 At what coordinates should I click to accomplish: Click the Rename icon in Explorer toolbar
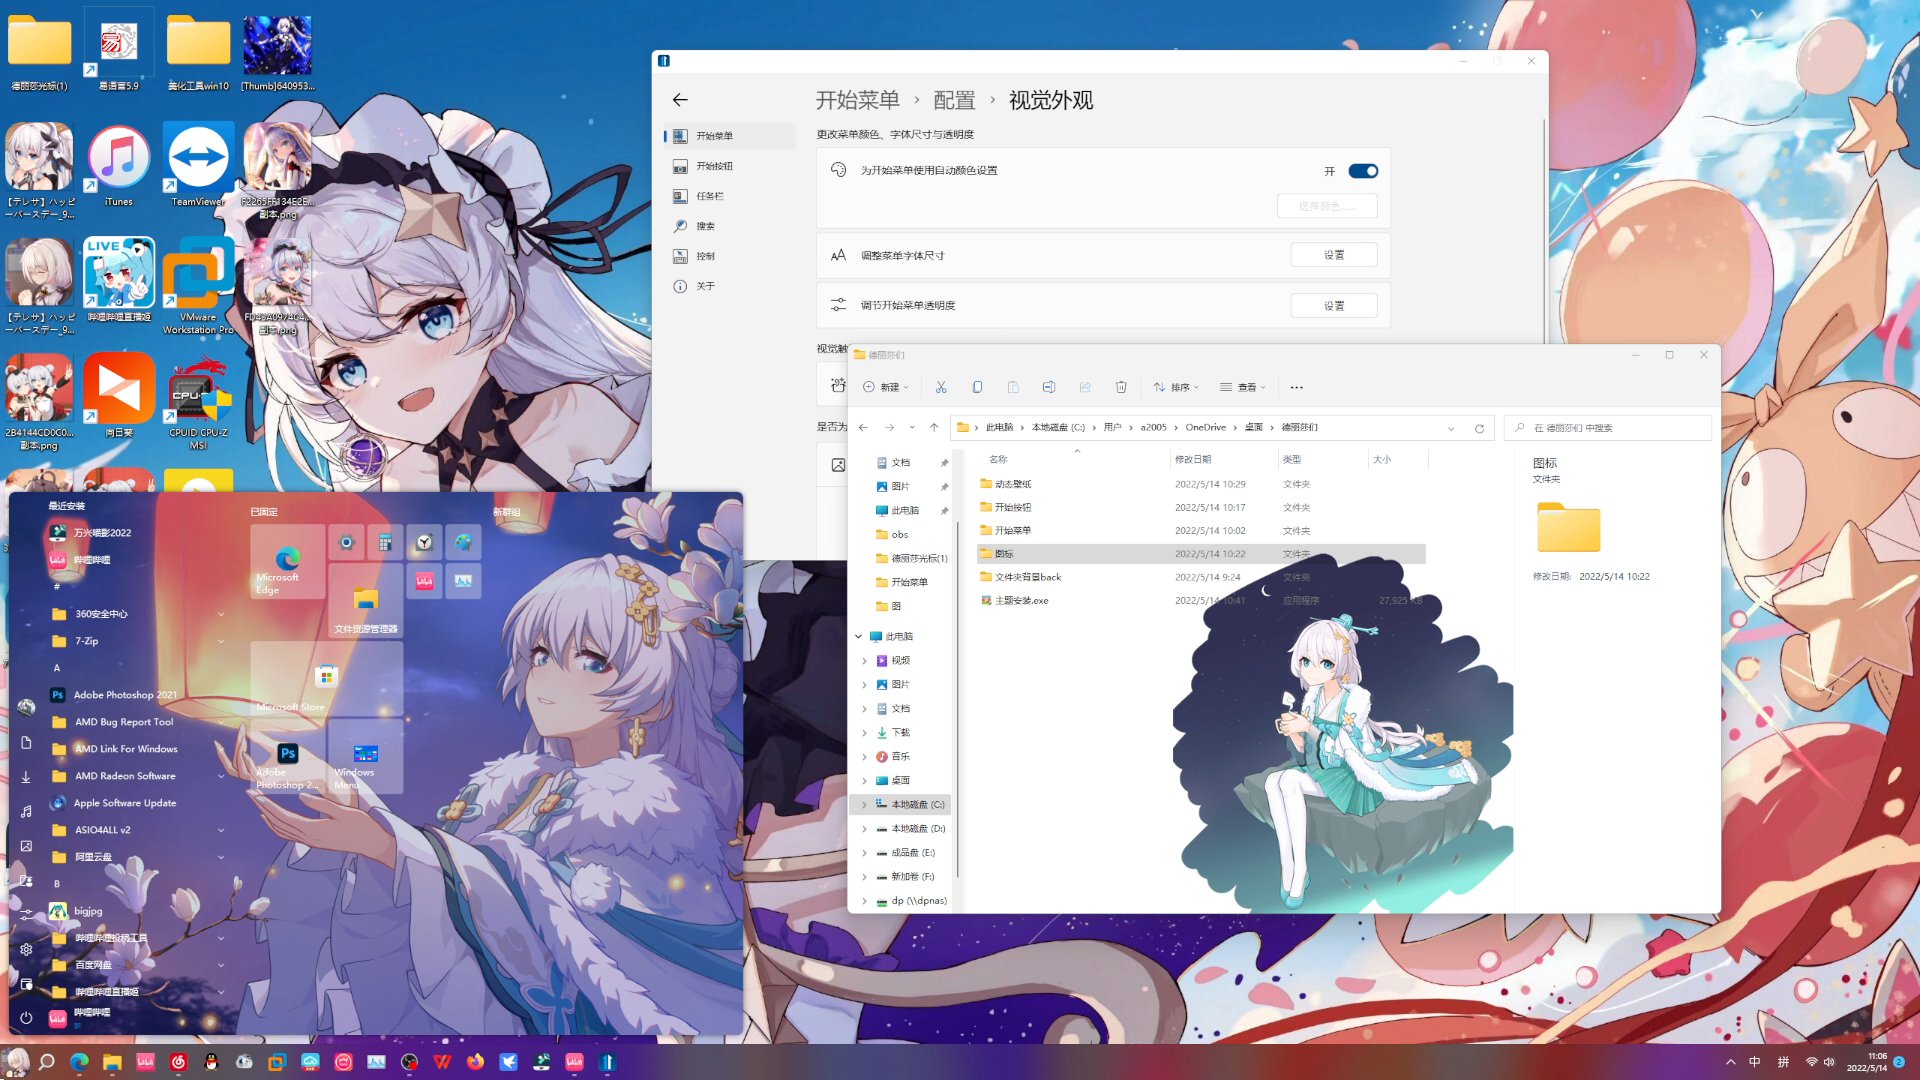1049,387
